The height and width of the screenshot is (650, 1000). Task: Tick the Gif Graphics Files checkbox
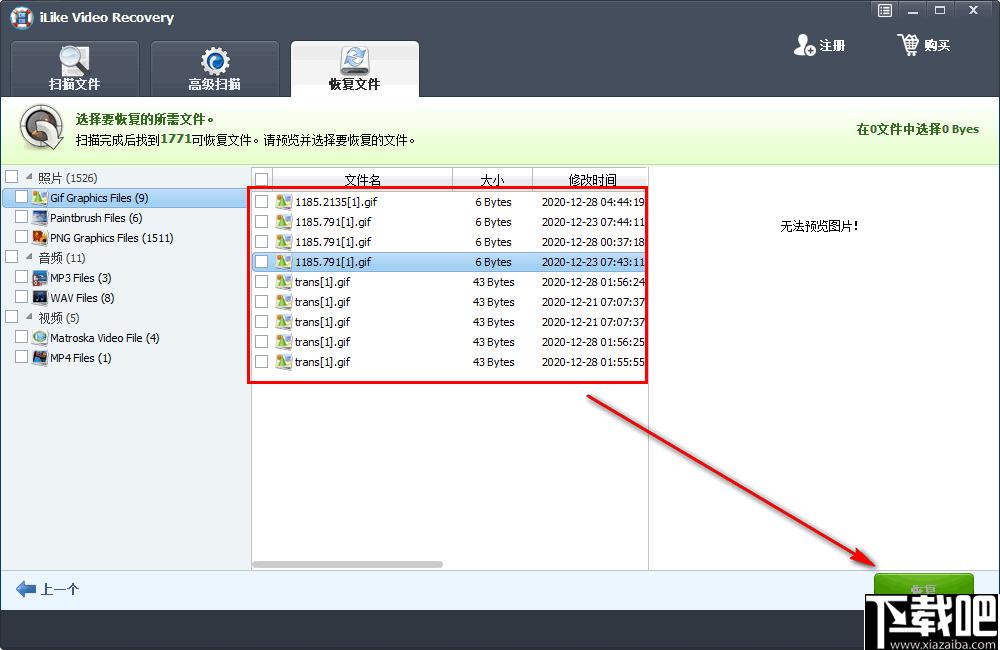[21, 197]
